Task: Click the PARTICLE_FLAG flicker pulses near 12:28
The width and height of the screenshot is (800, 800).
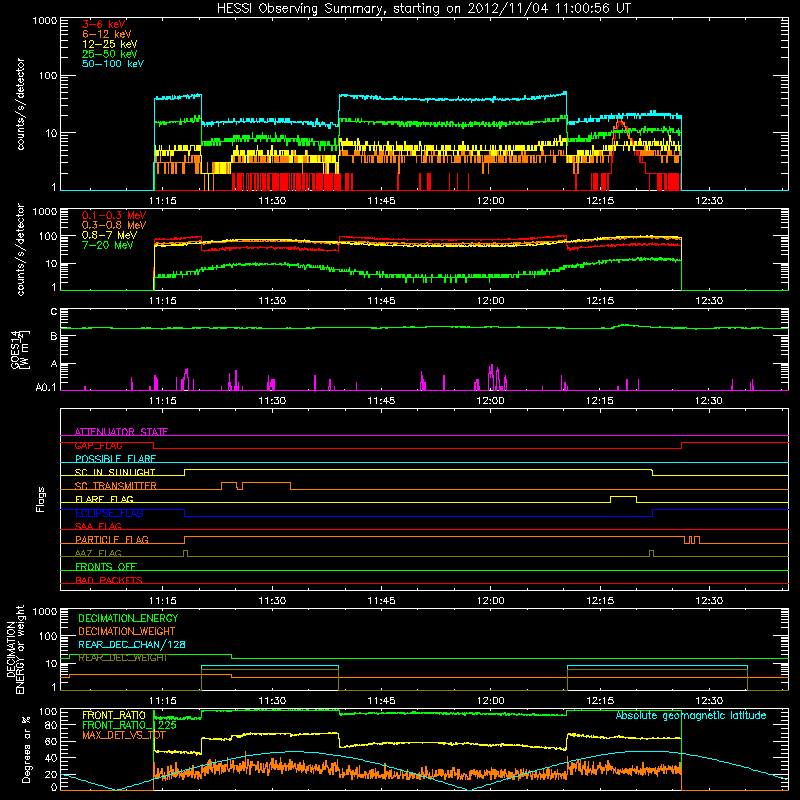Action: click(692, 539)
